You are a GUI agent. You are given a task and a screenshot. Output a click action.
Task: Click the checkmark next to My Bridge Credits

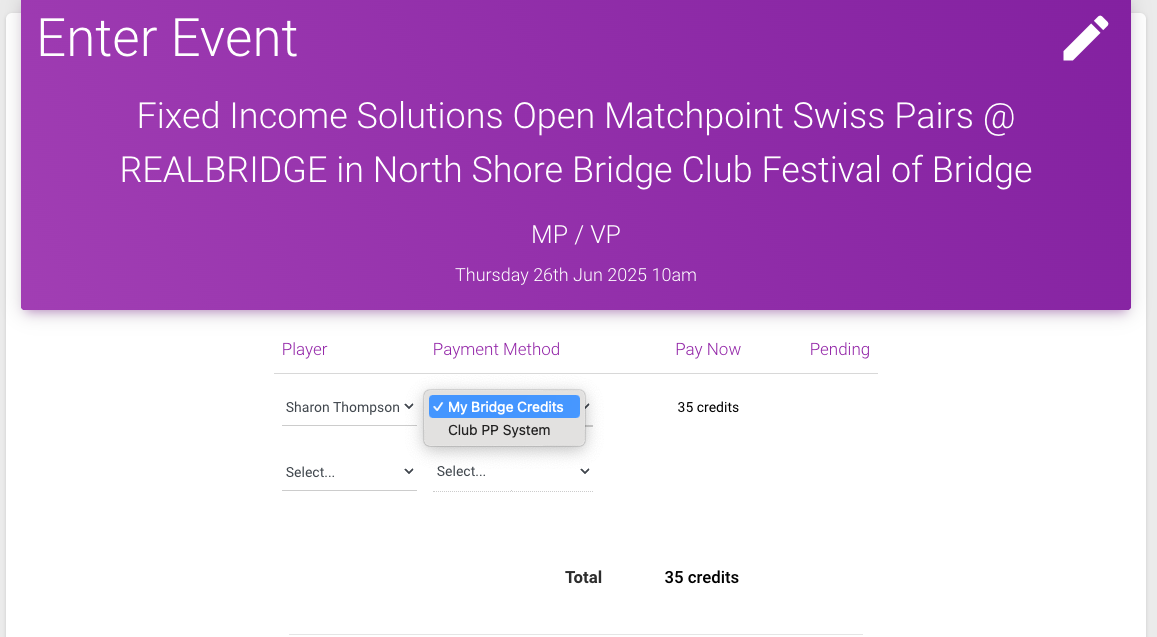tap(438, 407)
